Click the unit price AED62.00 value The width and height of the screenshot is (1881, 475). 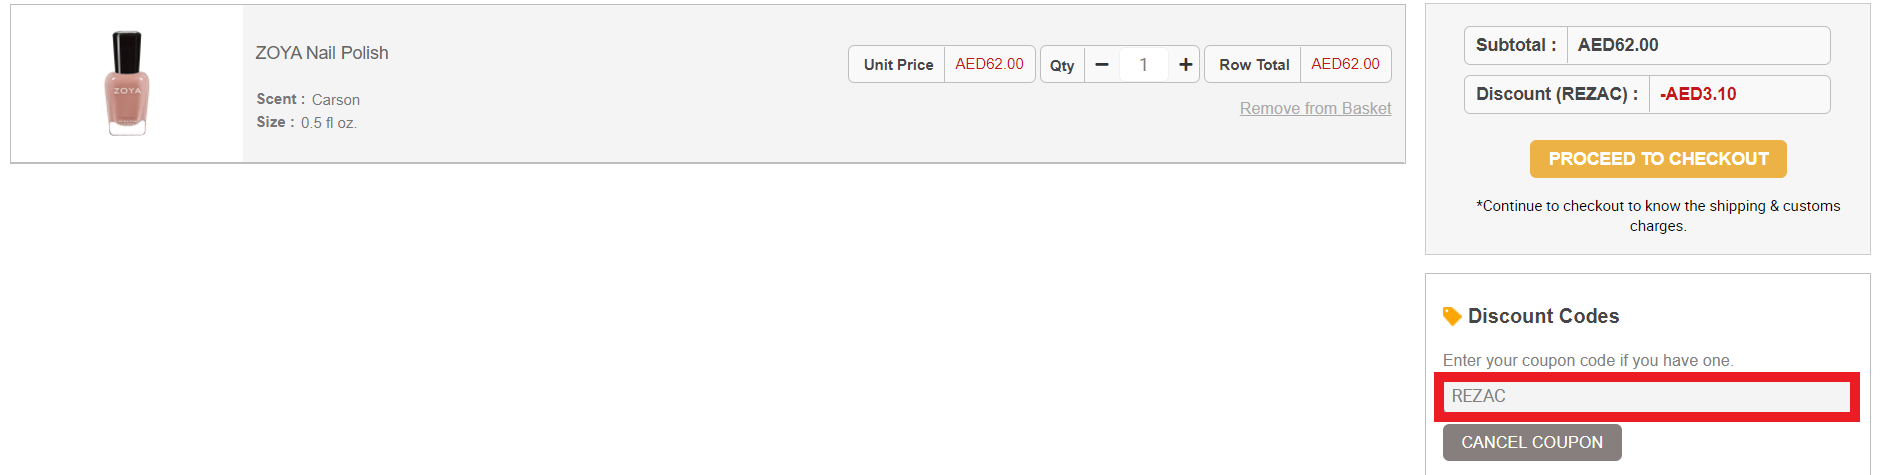[989, 64]
